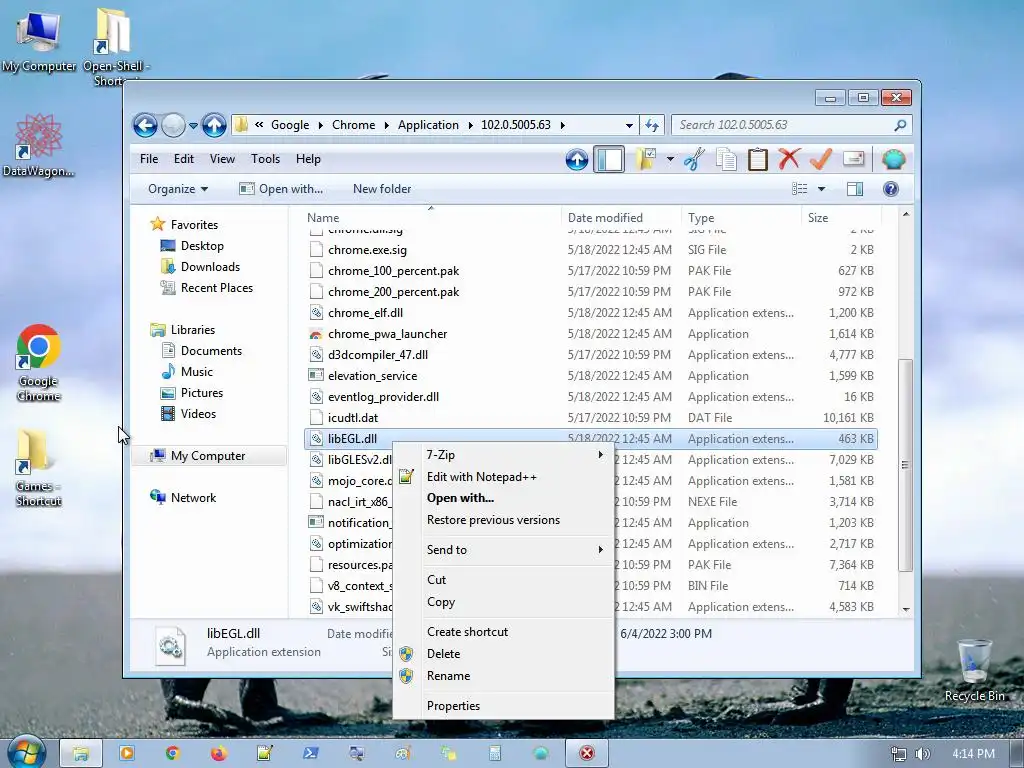Click the scissors Cut toolbar icon
Viewport: 1024px width, 768px height.
[694, 159]
